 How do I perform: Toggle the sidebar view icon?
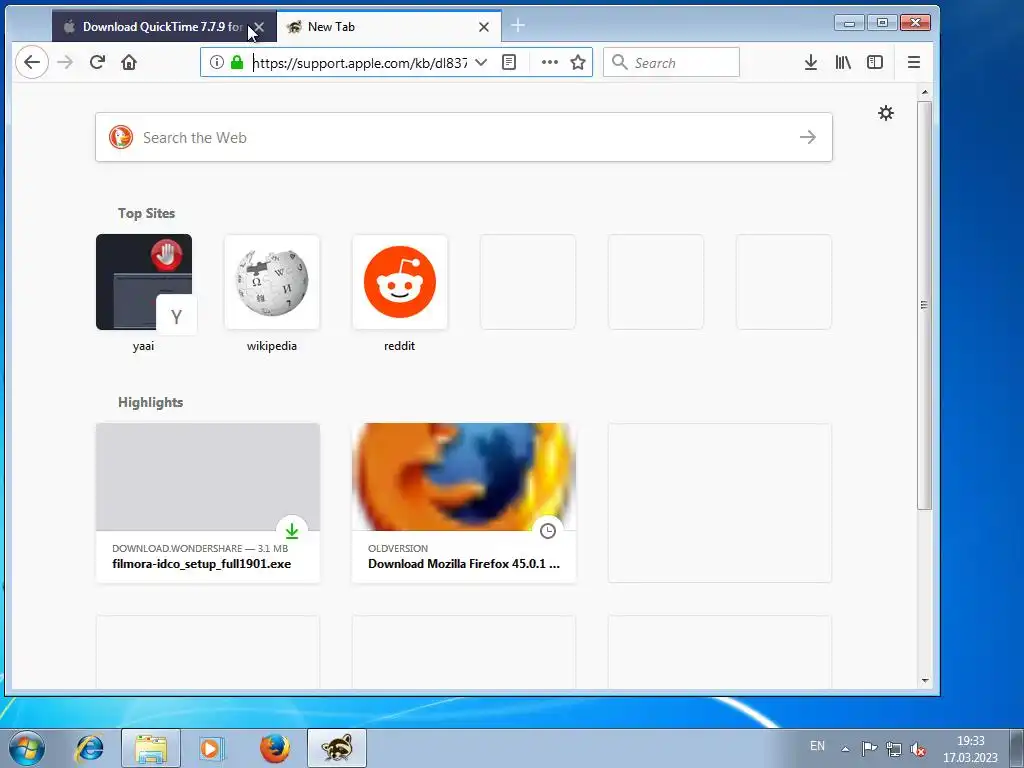875,63
